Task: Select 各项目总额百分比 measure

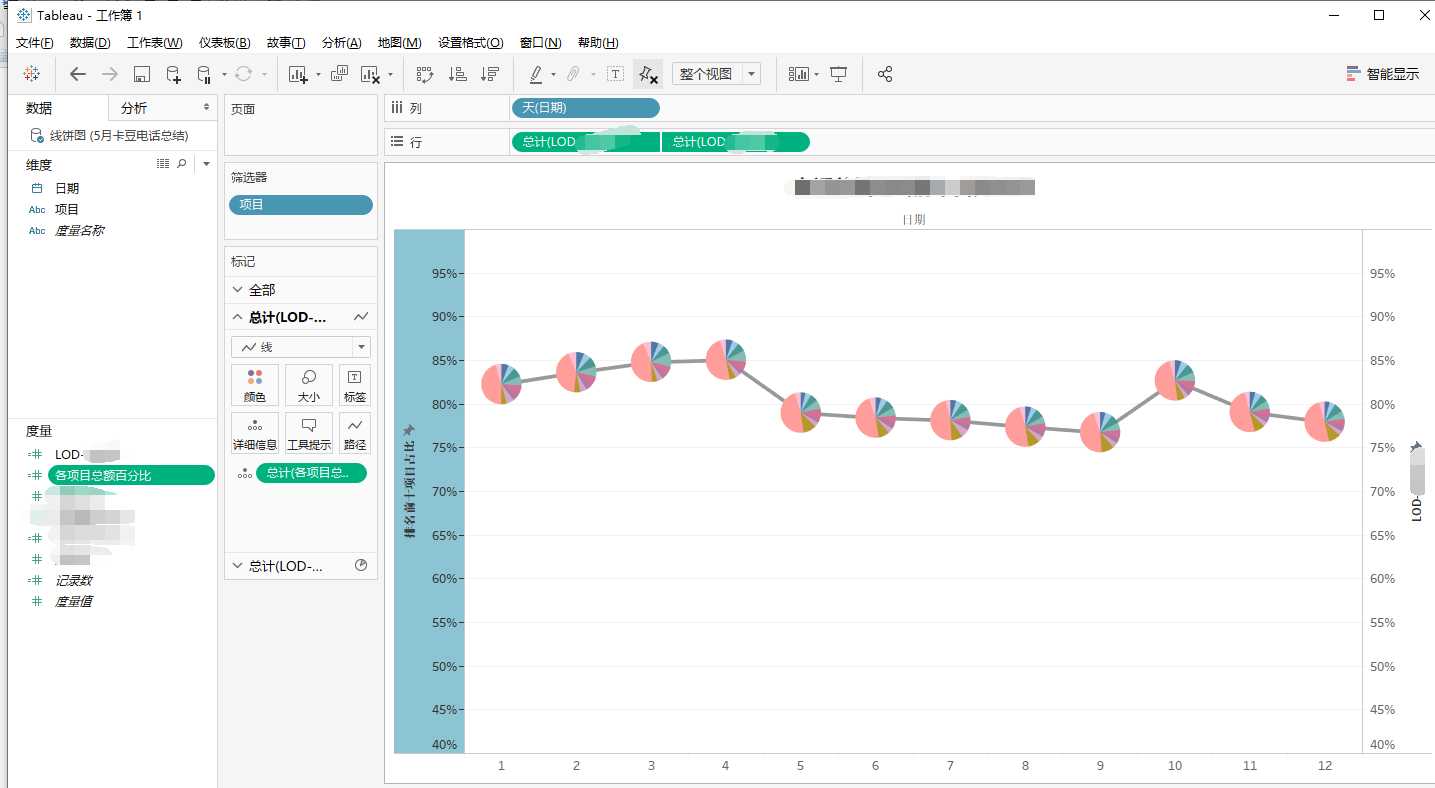Action: click(x=131, y=475)
